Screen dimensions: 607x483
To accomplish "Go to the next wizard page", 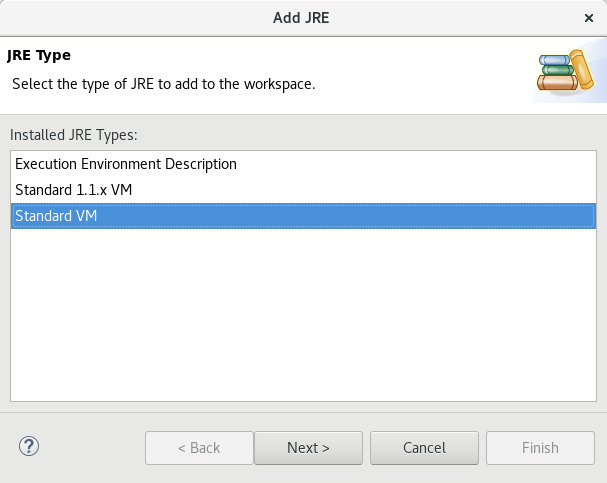I will point(308,448).
